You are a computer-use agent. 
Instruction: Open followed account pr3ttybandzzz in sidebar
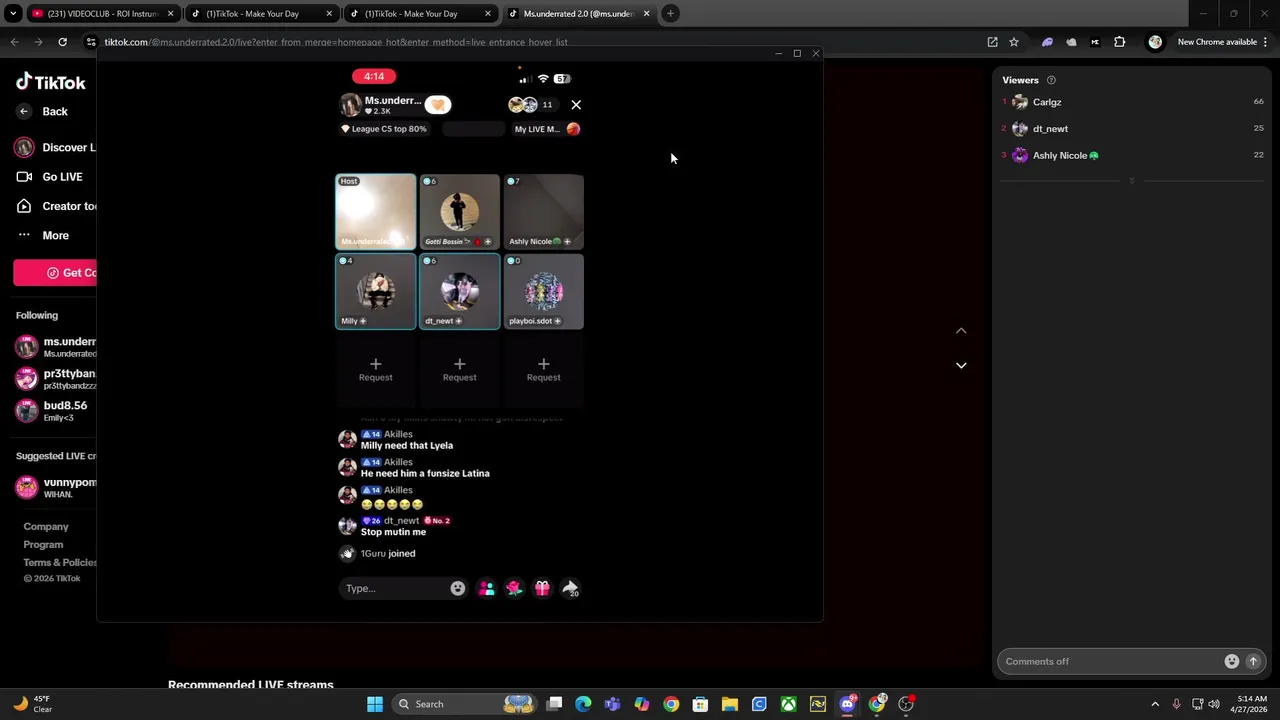[x=56, y=379]
